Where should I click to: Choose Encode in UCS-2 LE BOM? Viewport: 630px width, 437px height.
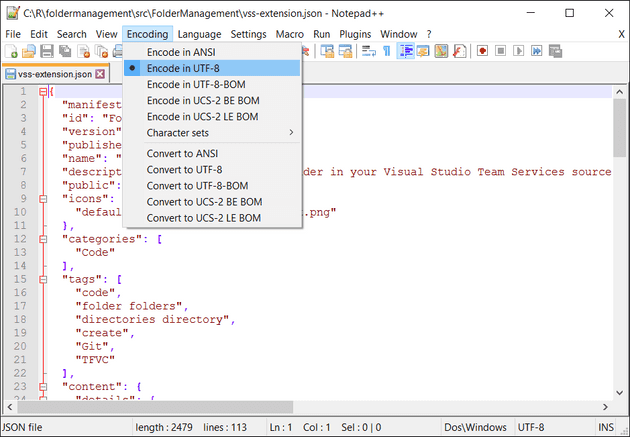(212, 116)
